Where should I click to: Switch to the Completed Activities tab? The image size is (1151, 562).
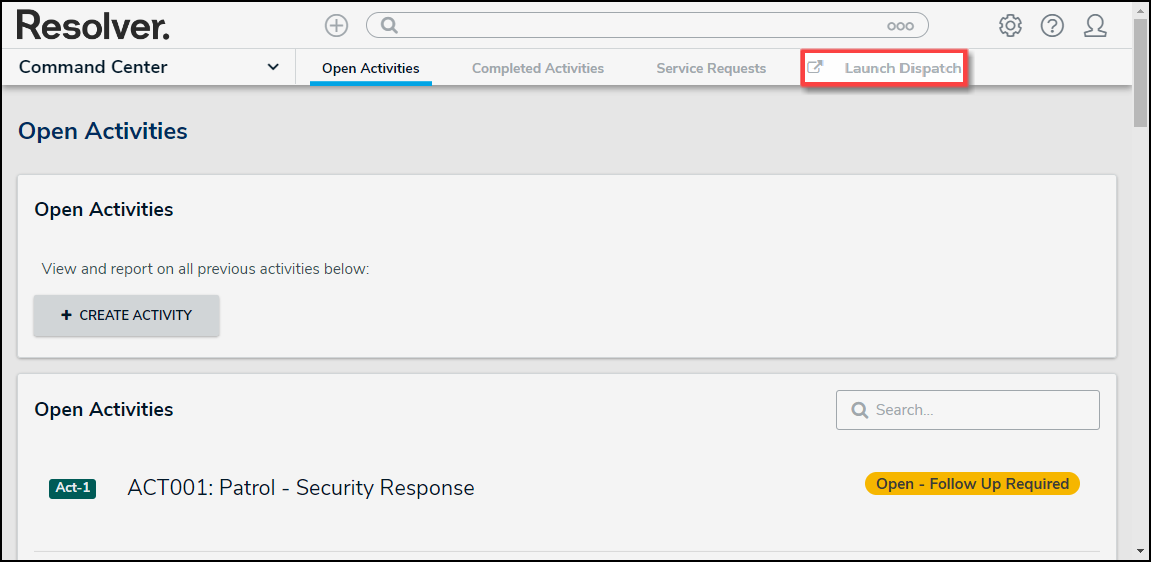point(538,69)
